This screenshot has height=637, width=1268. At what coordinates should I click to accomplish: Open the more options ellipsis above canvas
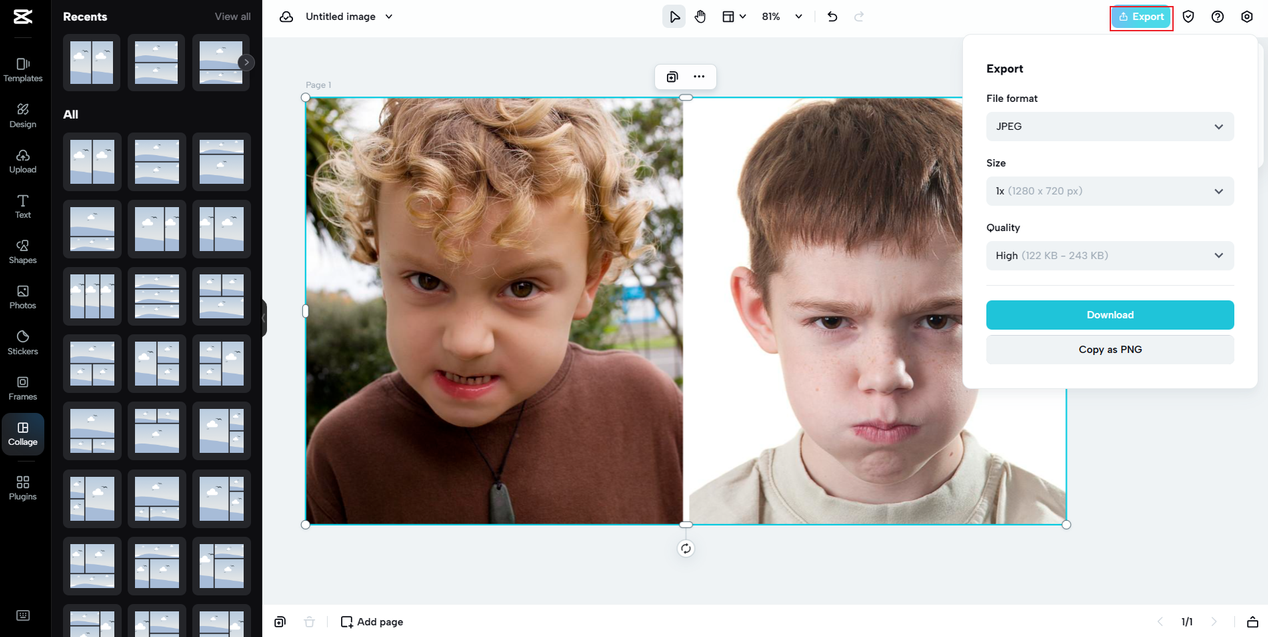pos(699,77)
